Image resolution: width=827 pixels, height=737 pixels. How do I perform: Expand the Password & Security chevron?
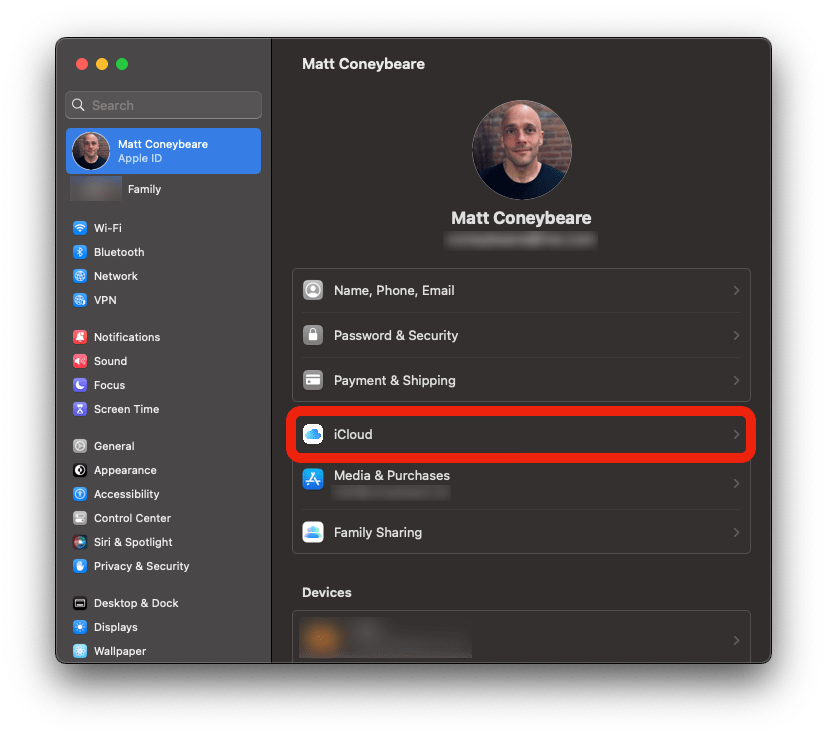(x=736, y=336)
